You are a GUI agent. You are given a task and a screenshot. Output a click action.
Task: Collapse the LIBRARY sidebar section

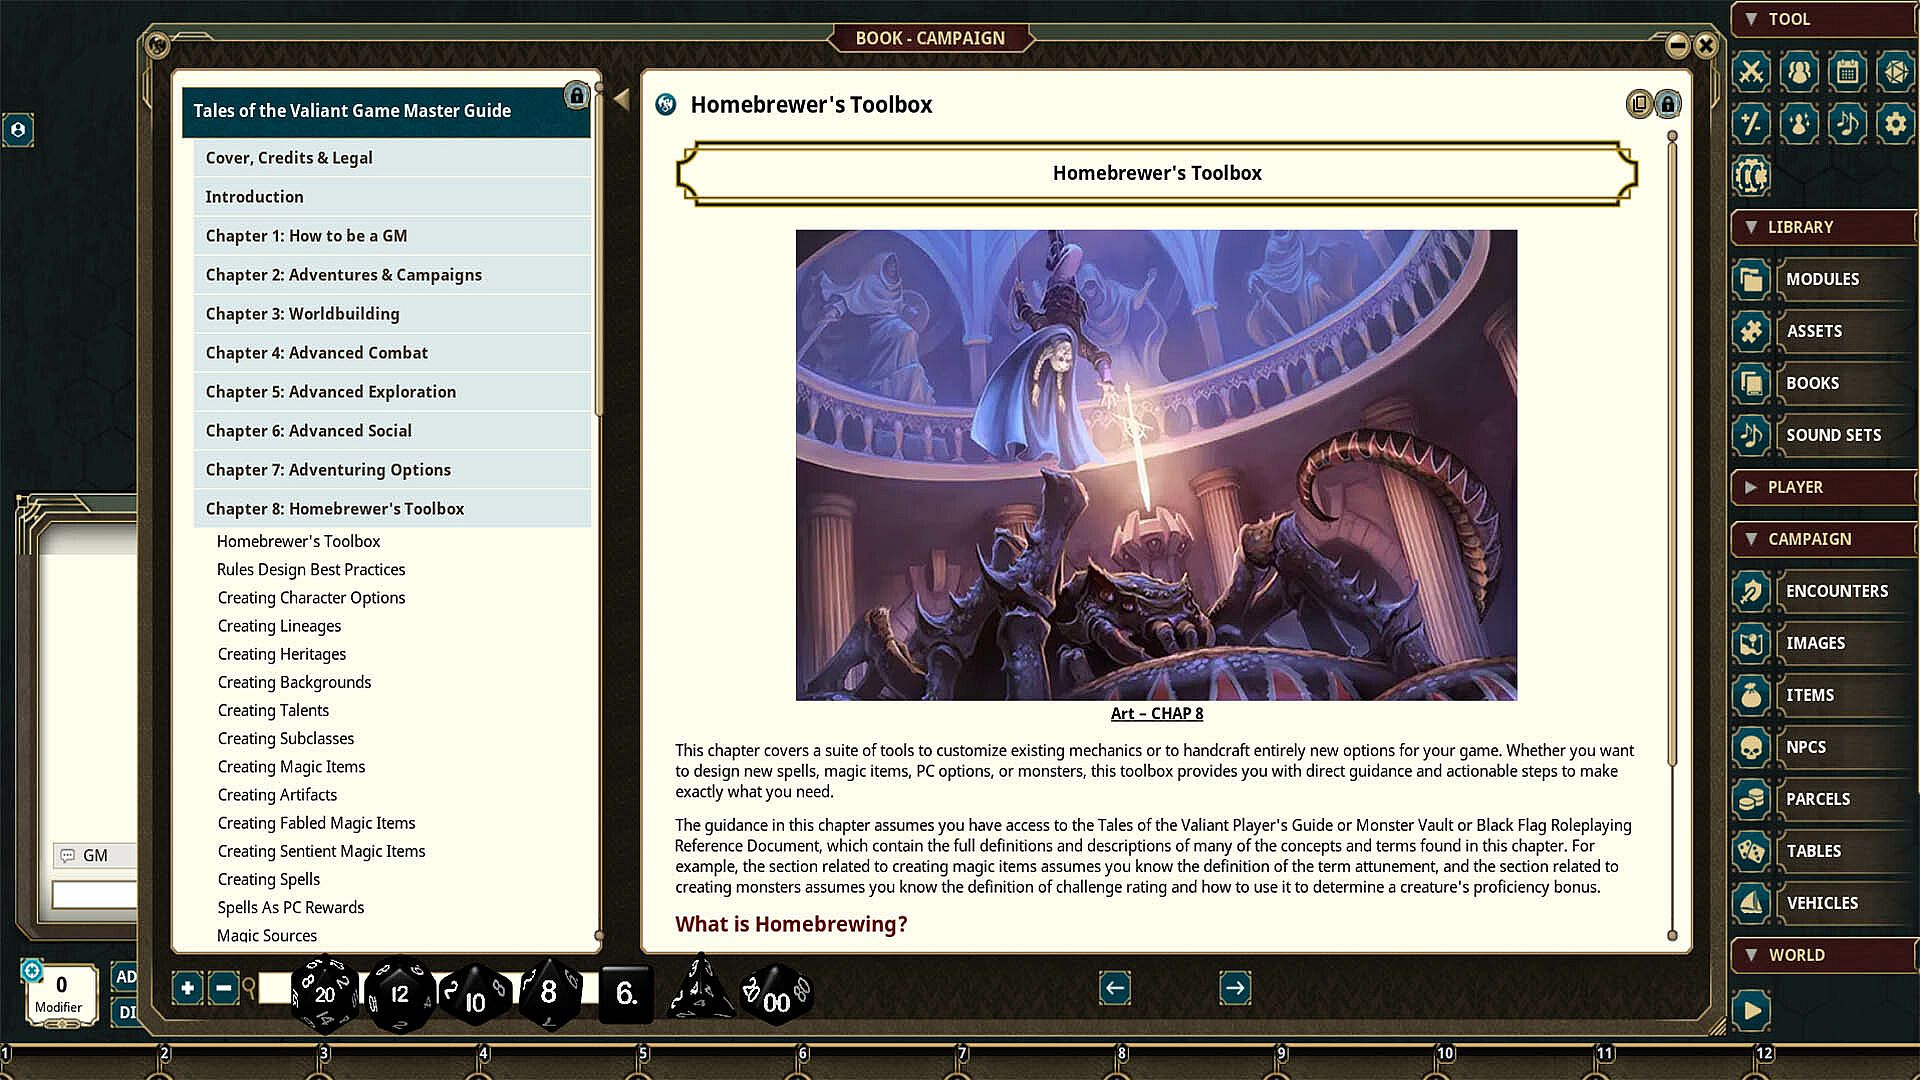coord(1751,227)
